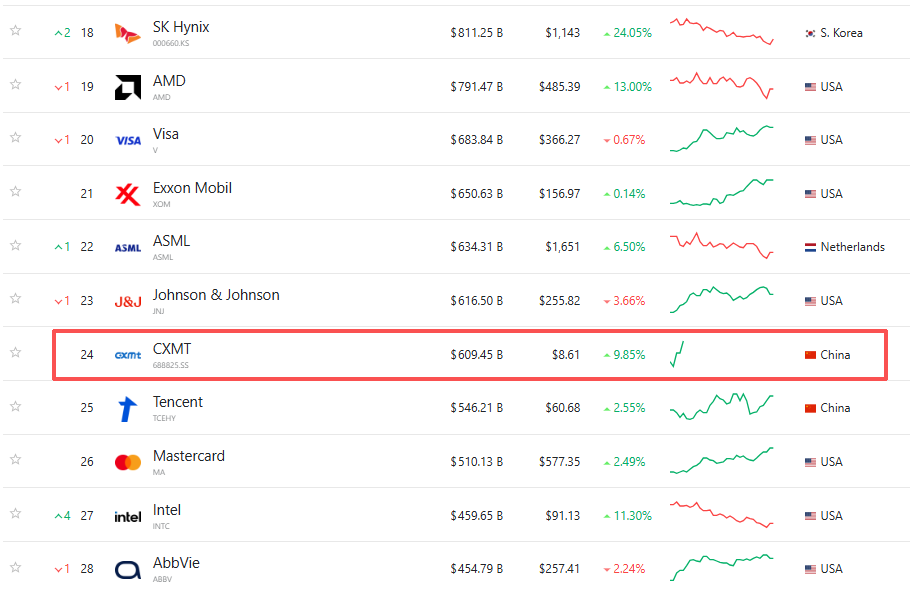The height and width of the screenshot is (595, 916).
Task: Open the CXMT company page
Action: pyautogui.click(x=172, y=349)
